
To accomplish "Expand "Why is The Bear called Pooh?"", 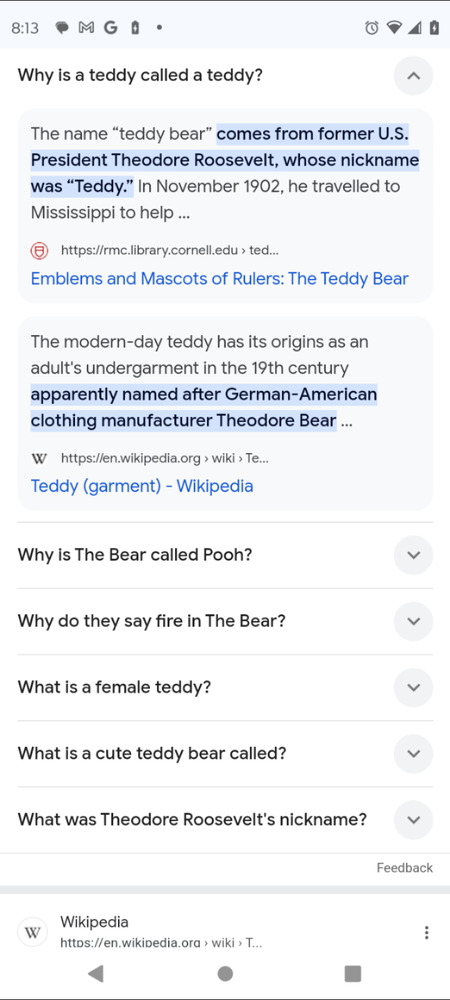I will (x=413, y=555).
